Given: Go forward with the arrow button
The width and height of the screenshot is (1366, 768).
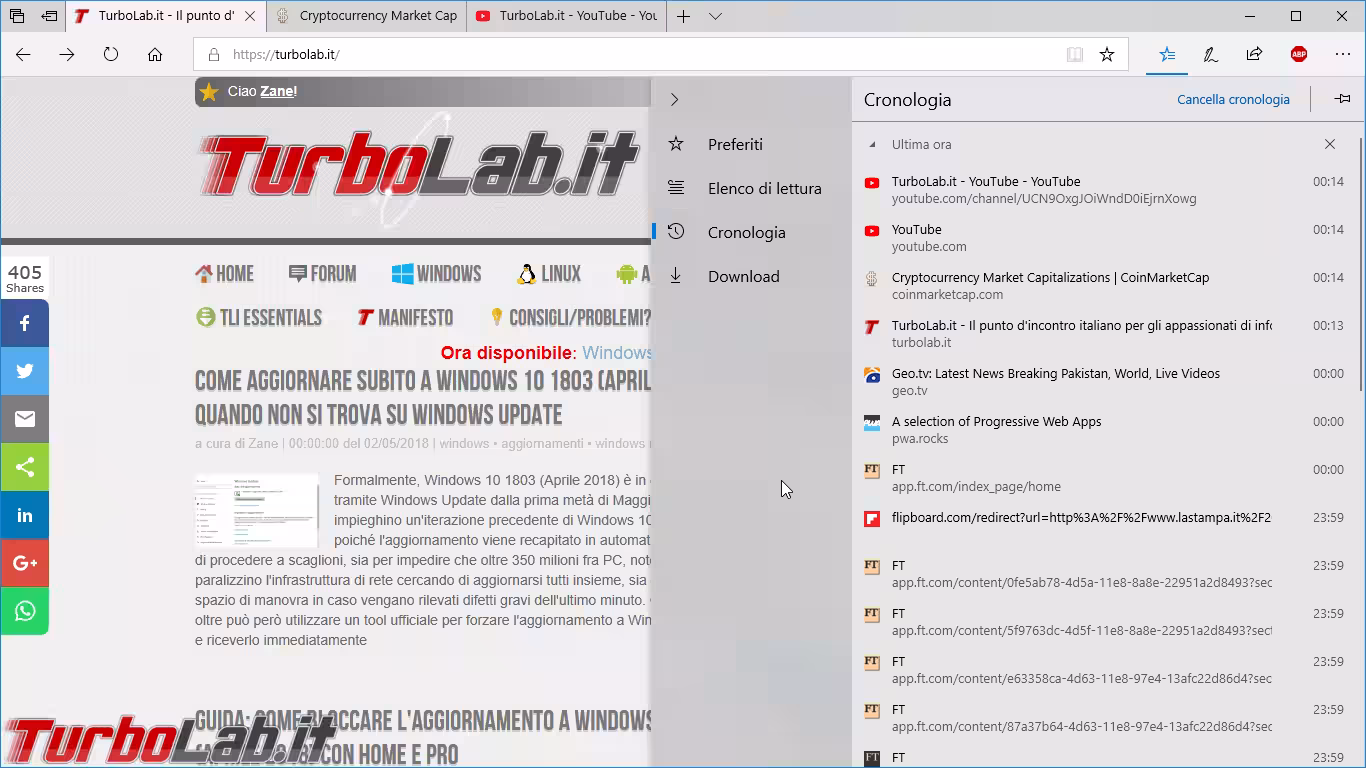Looking at the screenshot, I should [67, 54].
